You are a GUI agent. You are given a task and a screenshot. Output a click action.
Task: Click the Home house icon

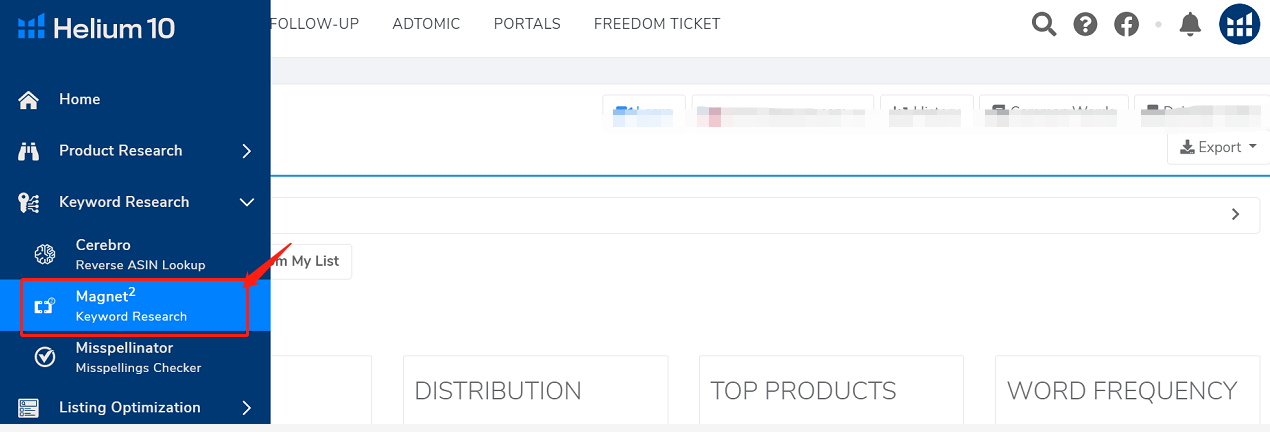(29, 99)
